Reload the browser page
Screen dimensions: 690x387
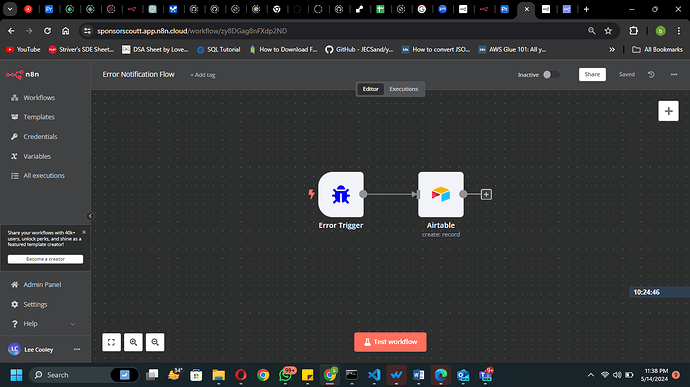(x=47, y=31)
